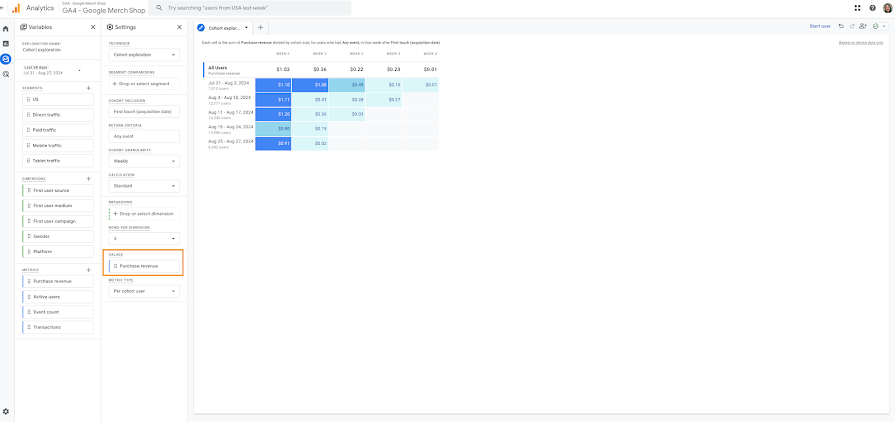
Task: Open the Technique dropdown
Action: pos(144,55)
